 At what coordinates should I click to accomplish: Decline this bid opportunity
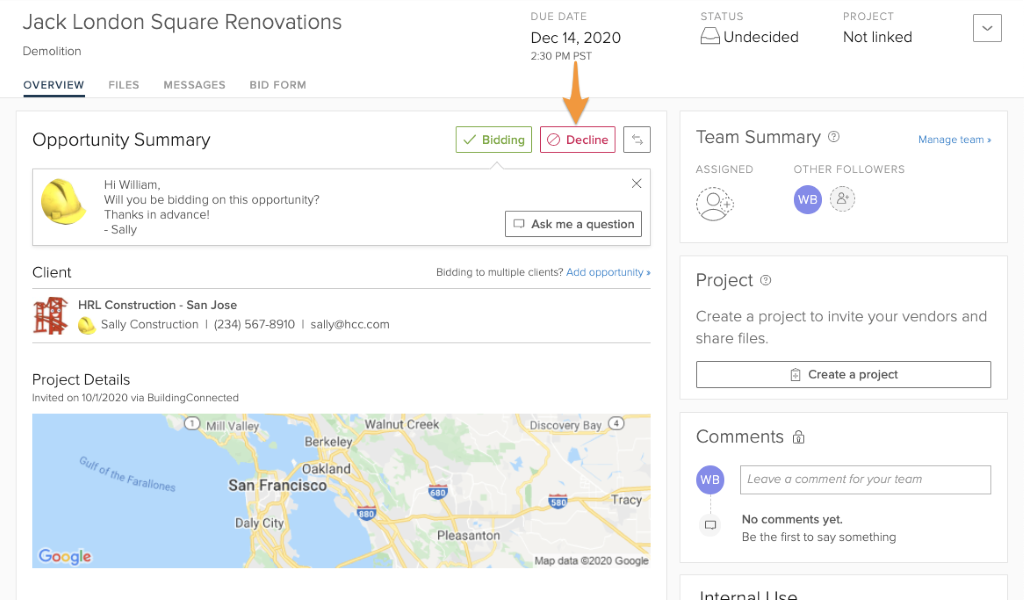pos(577,140)
